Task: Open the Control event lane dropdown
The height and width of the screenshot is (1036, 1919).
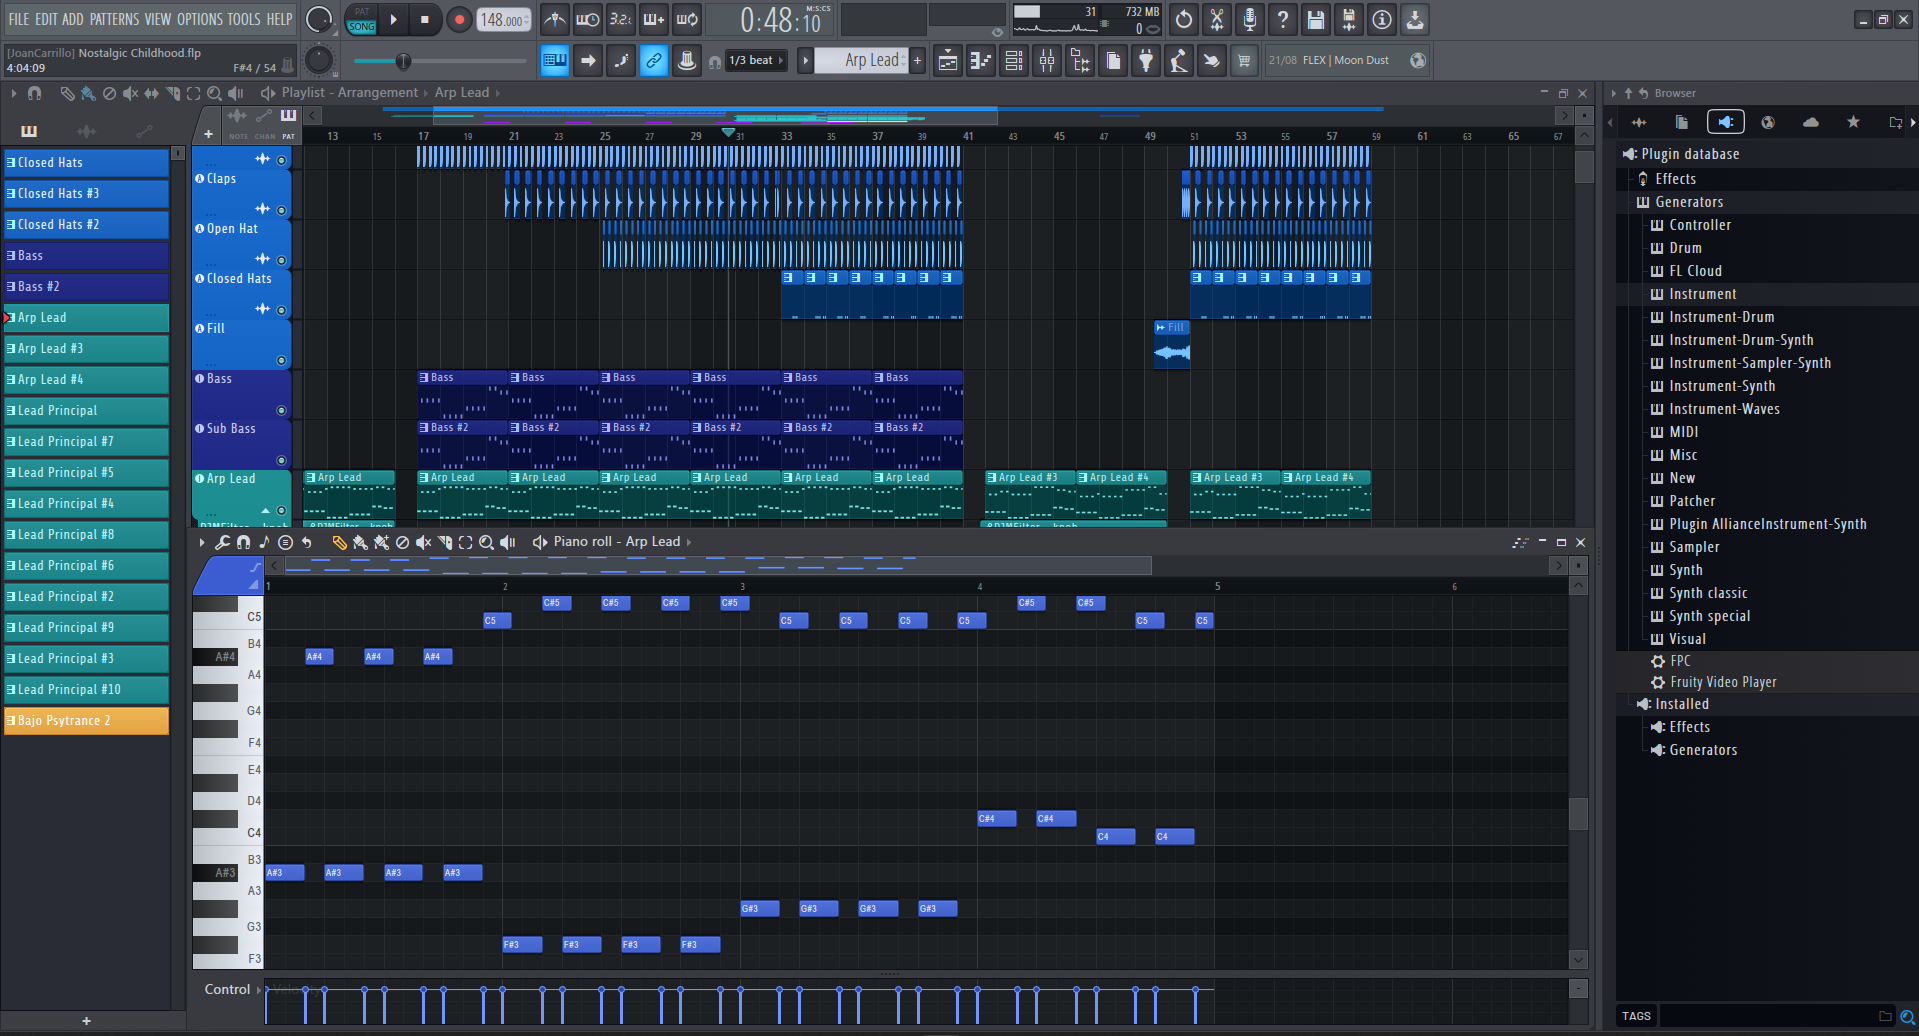Action: click(234, 990)
